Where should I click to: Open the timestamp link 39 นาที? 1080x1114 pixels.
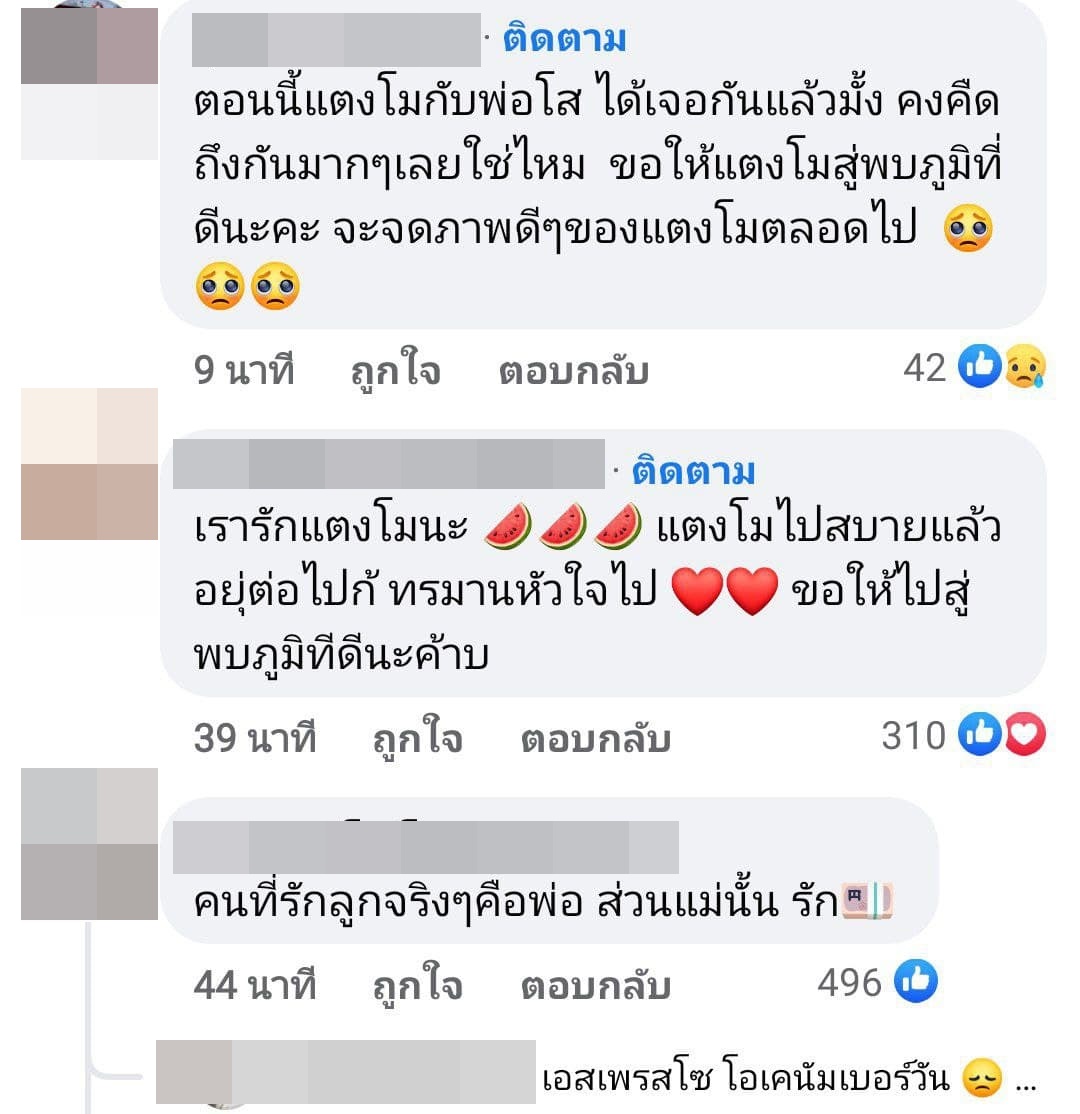coord(254,737)
